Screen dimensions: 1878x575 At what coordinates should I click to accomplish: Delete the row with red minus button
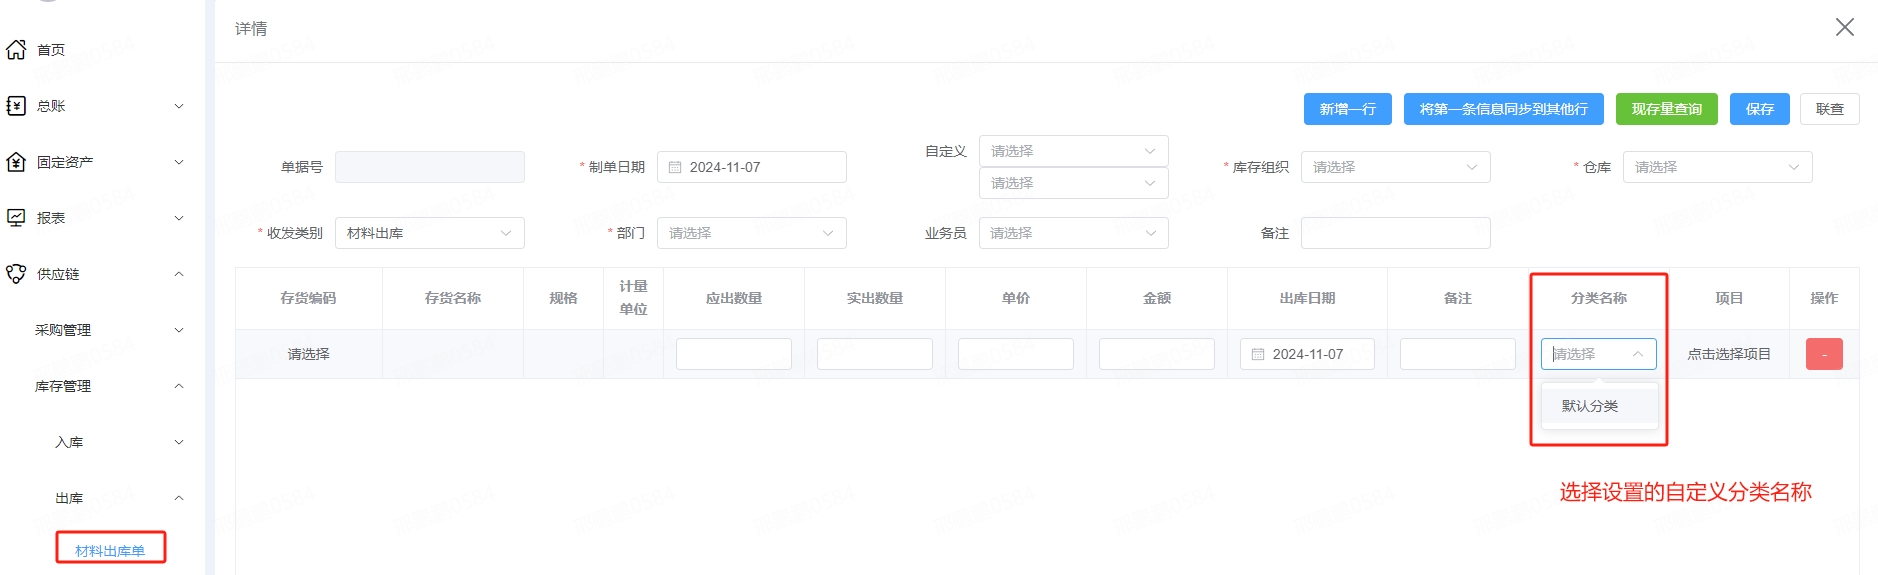point(1823,354)
